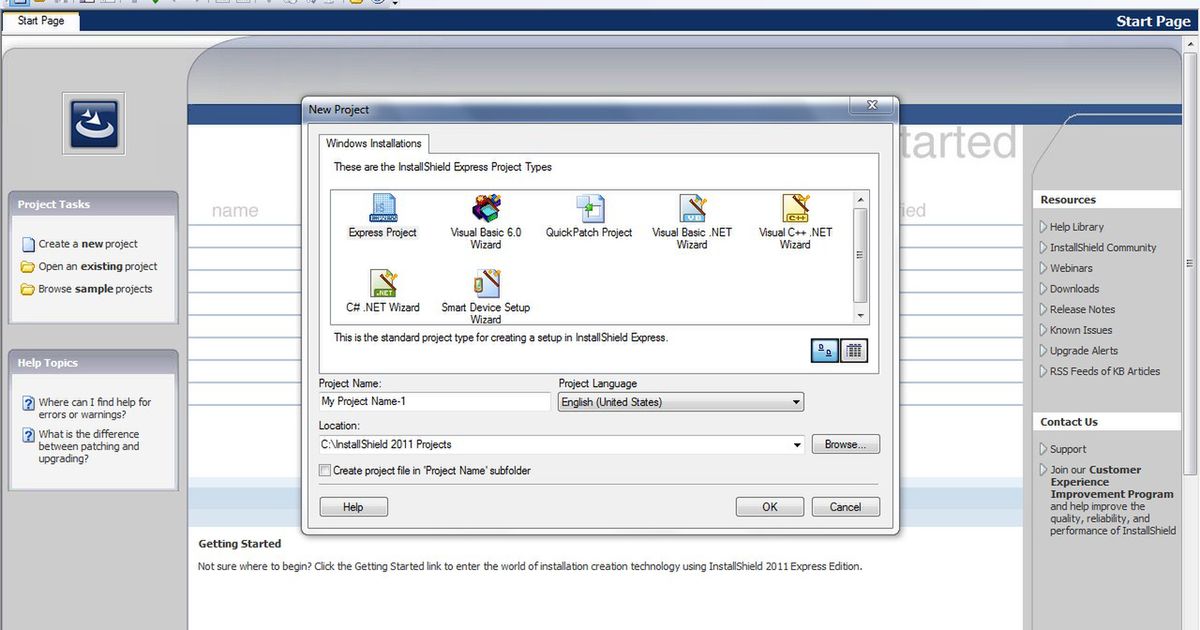Expand the Location path dropdown
Screen dimensions: 1200x630
click(x=798, y=444)
